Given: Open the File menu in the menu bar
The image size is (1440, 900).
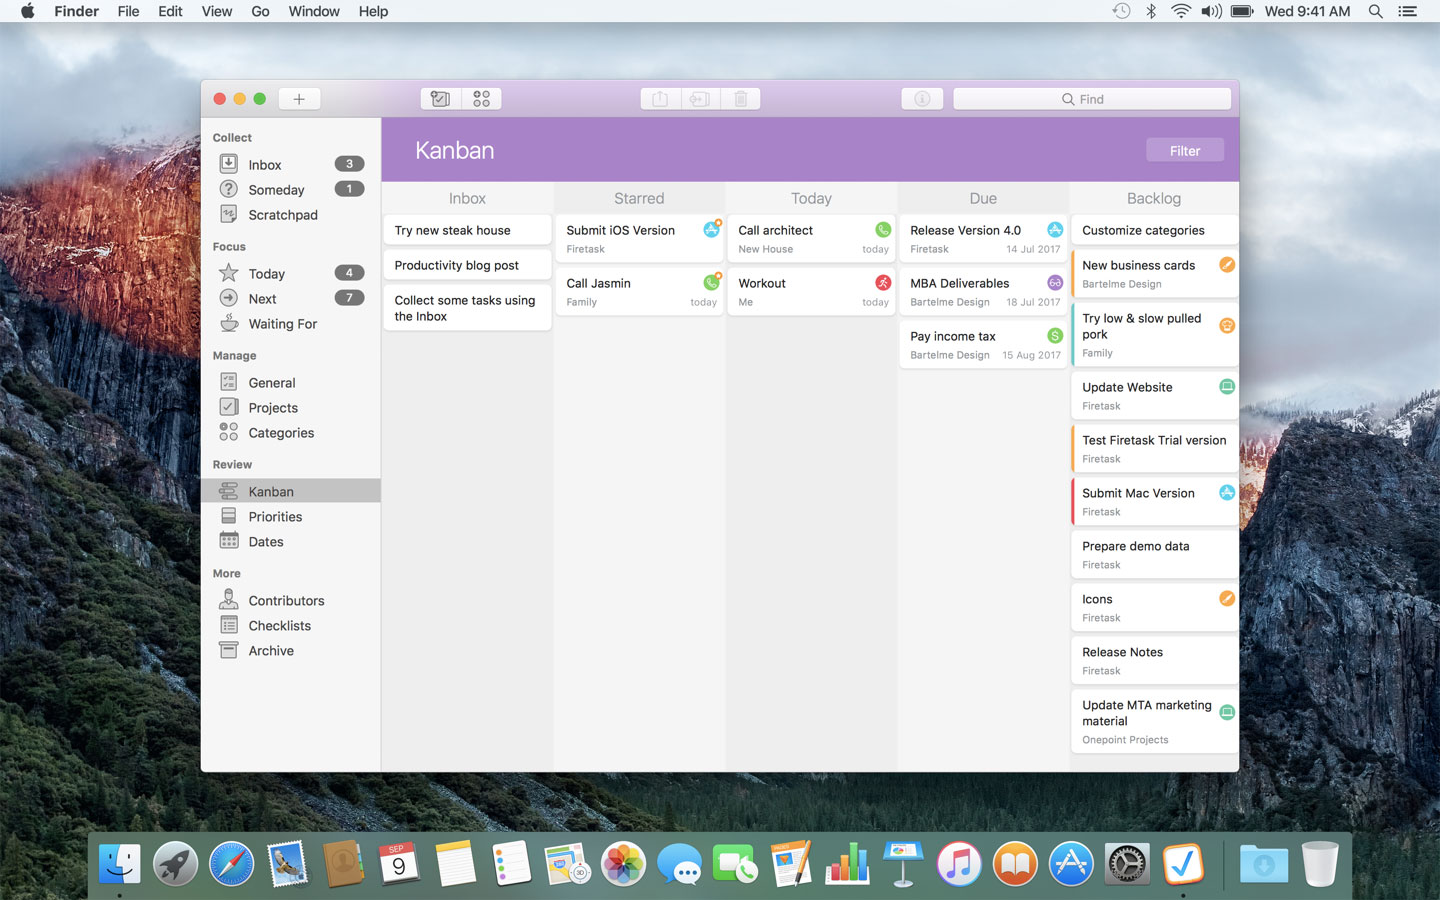Looking at the screenshot, I should [x=128, y=11].
